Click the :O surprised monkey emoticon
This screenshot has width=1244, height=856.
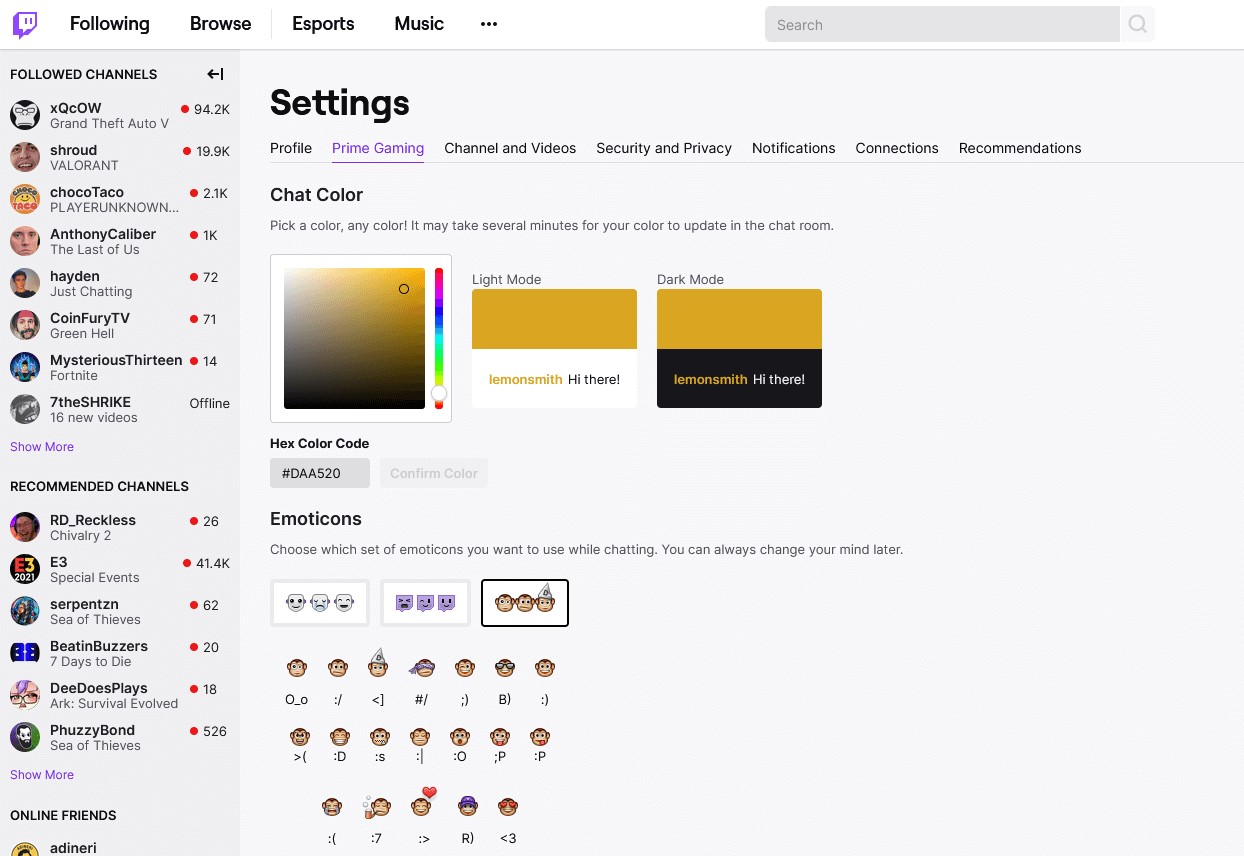click(460, 738)
